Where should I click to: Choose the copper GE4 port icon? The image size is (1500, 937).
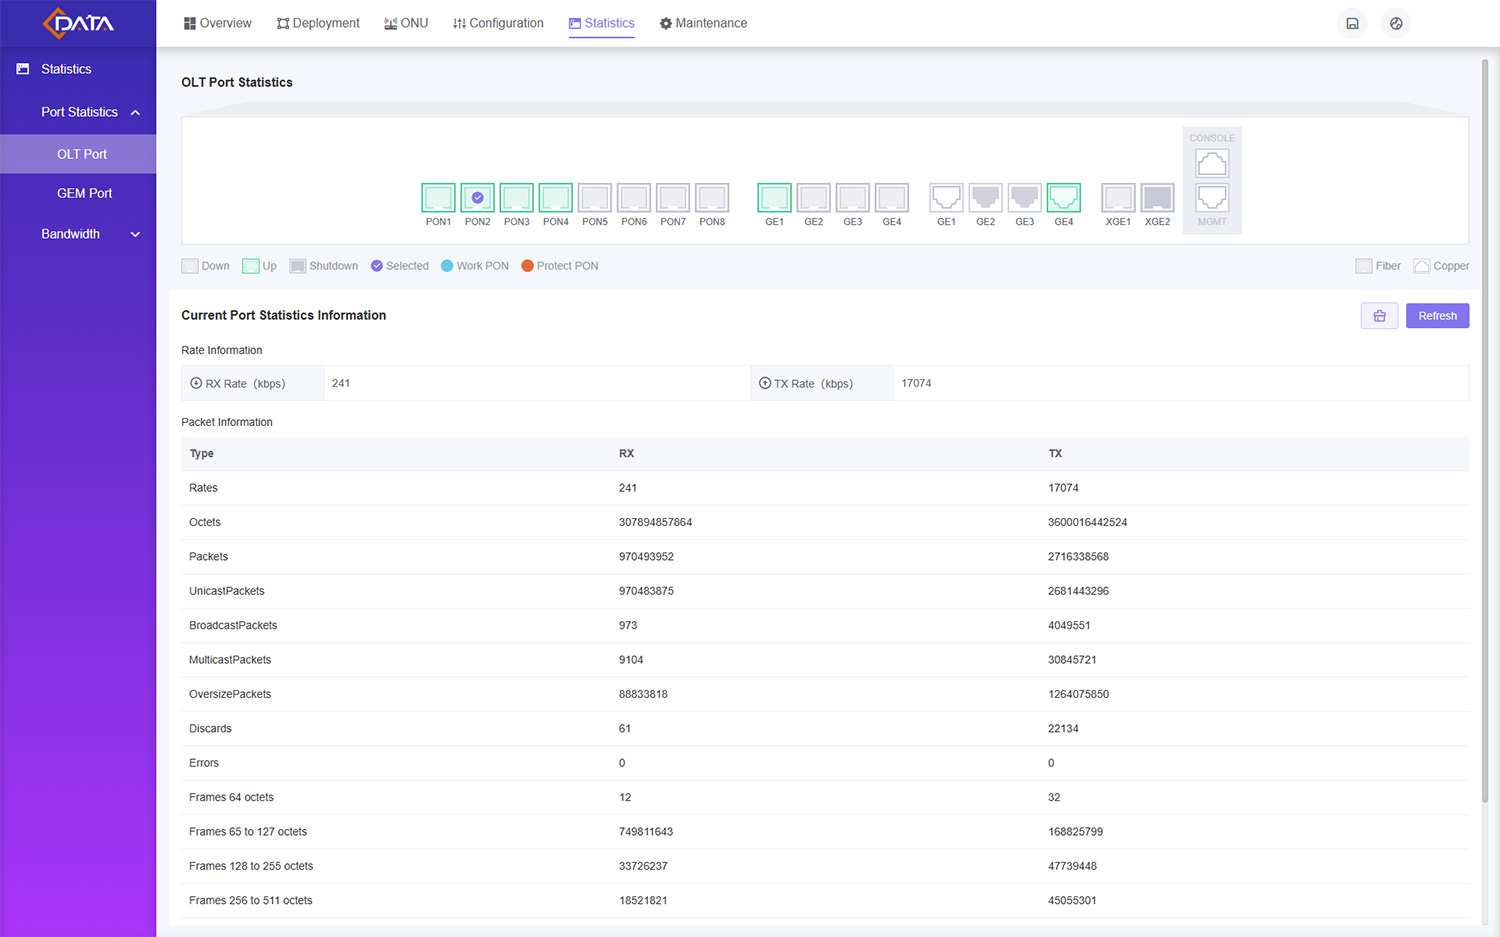point(1063,198)
